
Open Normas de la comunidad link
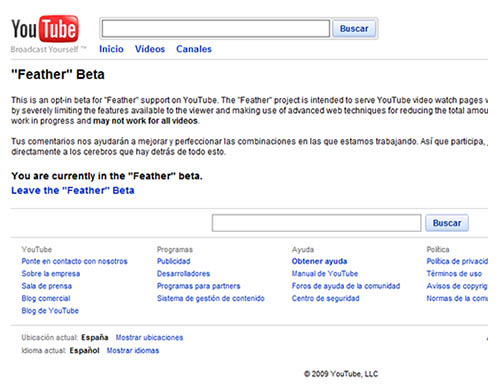(457, 298)
